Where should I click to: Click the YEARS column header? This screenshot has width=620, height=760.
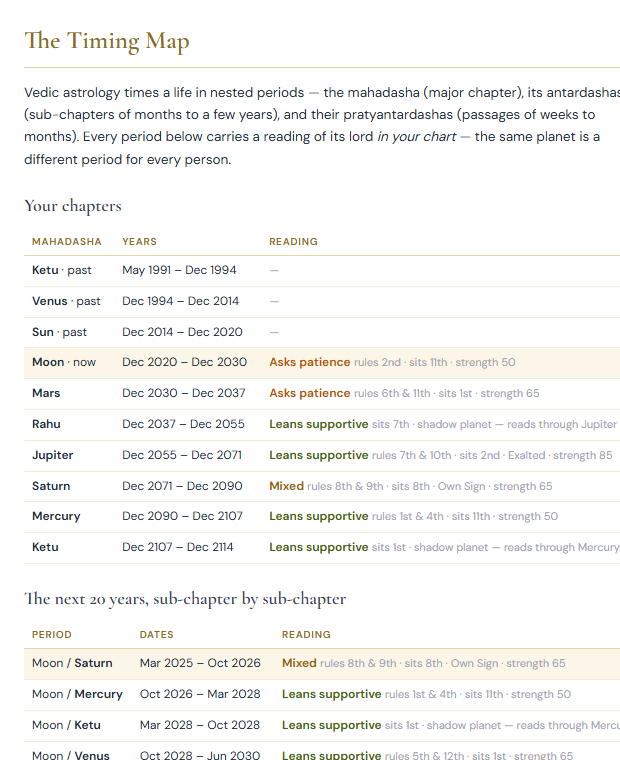(x=139, y=241)
